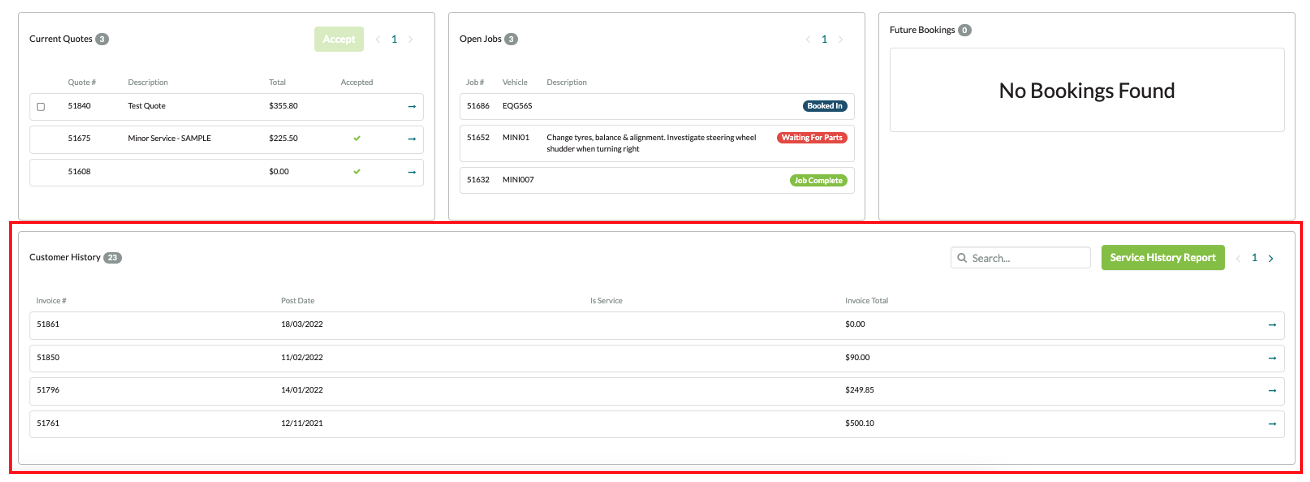Click the Booked In status badge
1310x482 pixels.
pyautogui.click(x=825, y=106)
